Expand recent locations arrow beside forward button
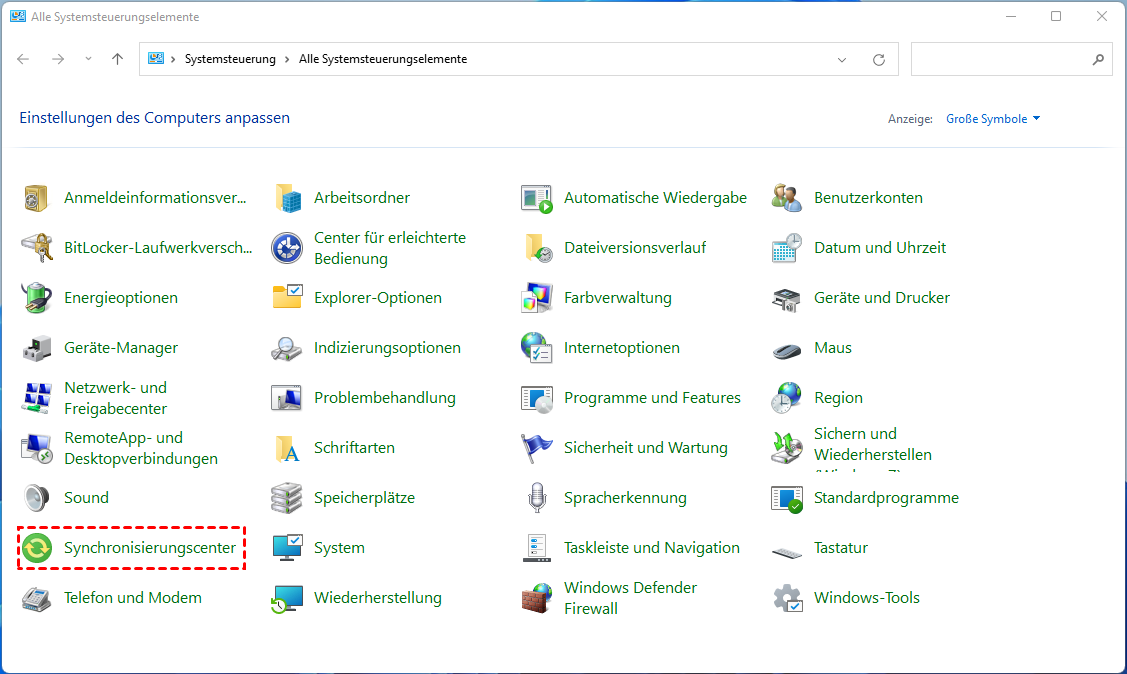The width and height of the screenshot is (1127, 674). pos(88,59)
